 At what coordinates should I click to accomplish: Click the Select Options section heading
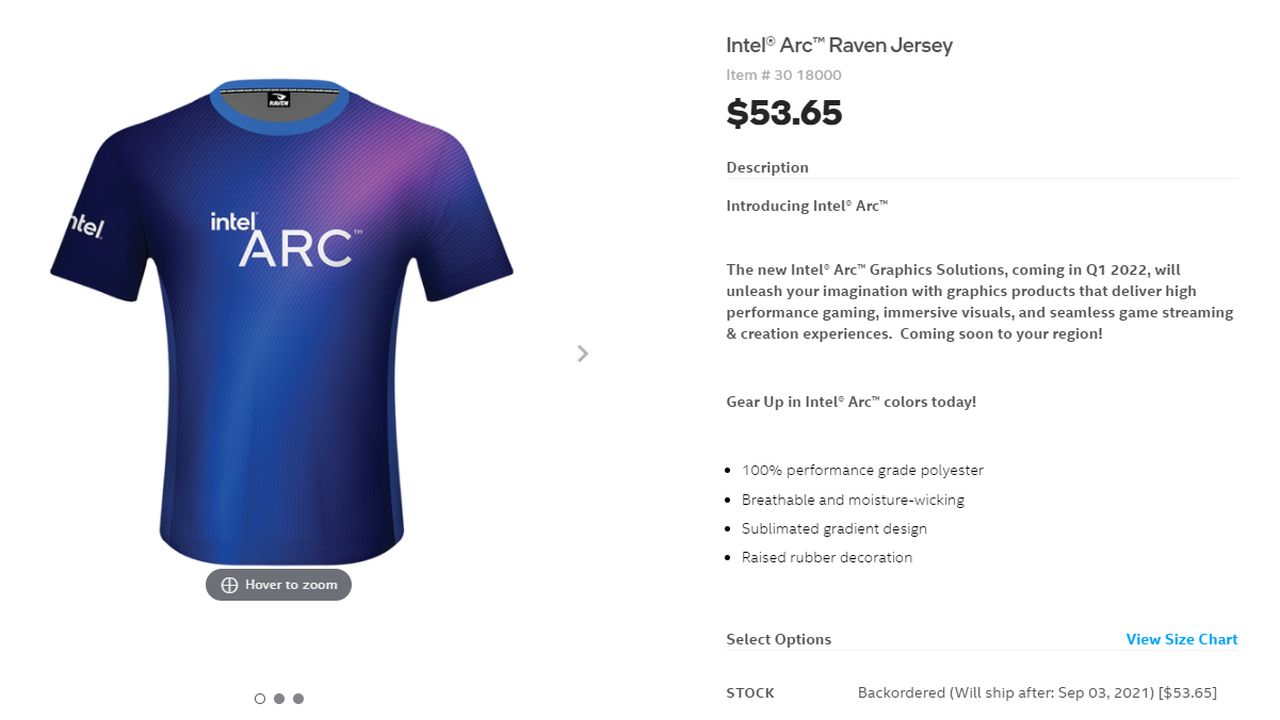pos(778,639)
